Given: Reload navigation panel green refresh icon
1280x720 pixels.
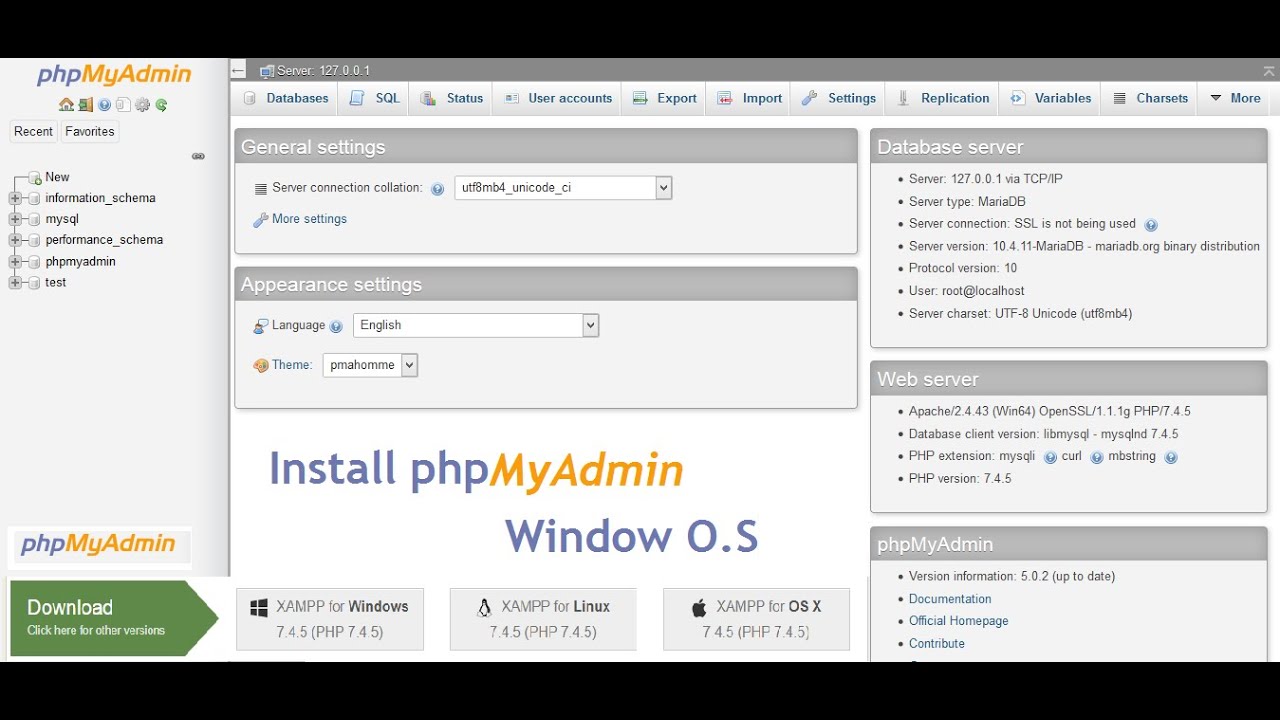Looking at the screenshot, I should coord(161,104).
